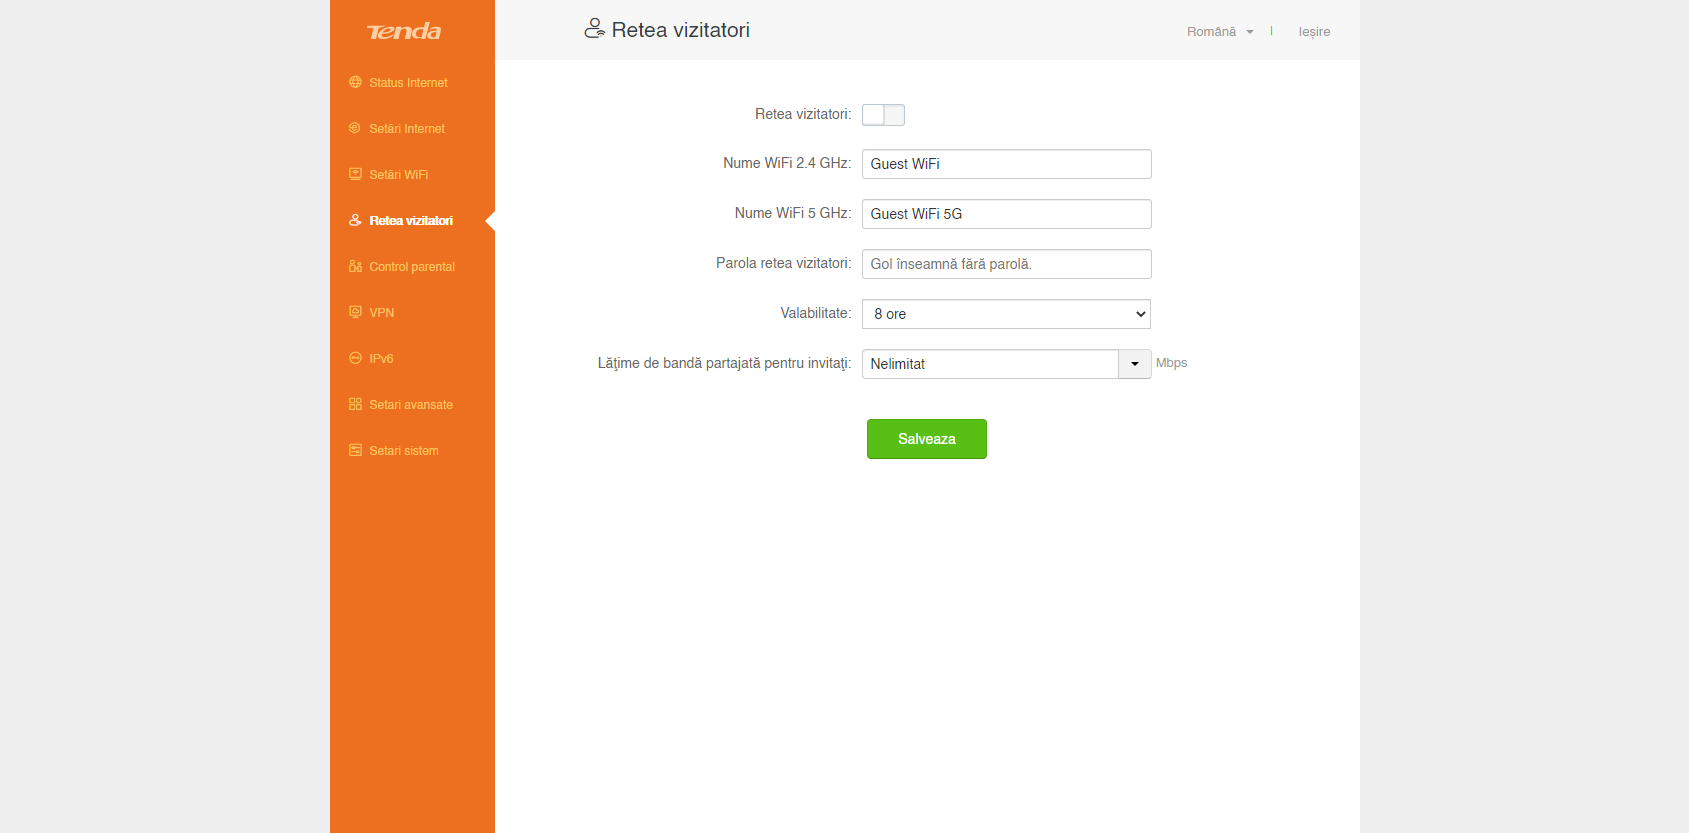
Task: Click the VPN sidebar icon
Action: 355,312
